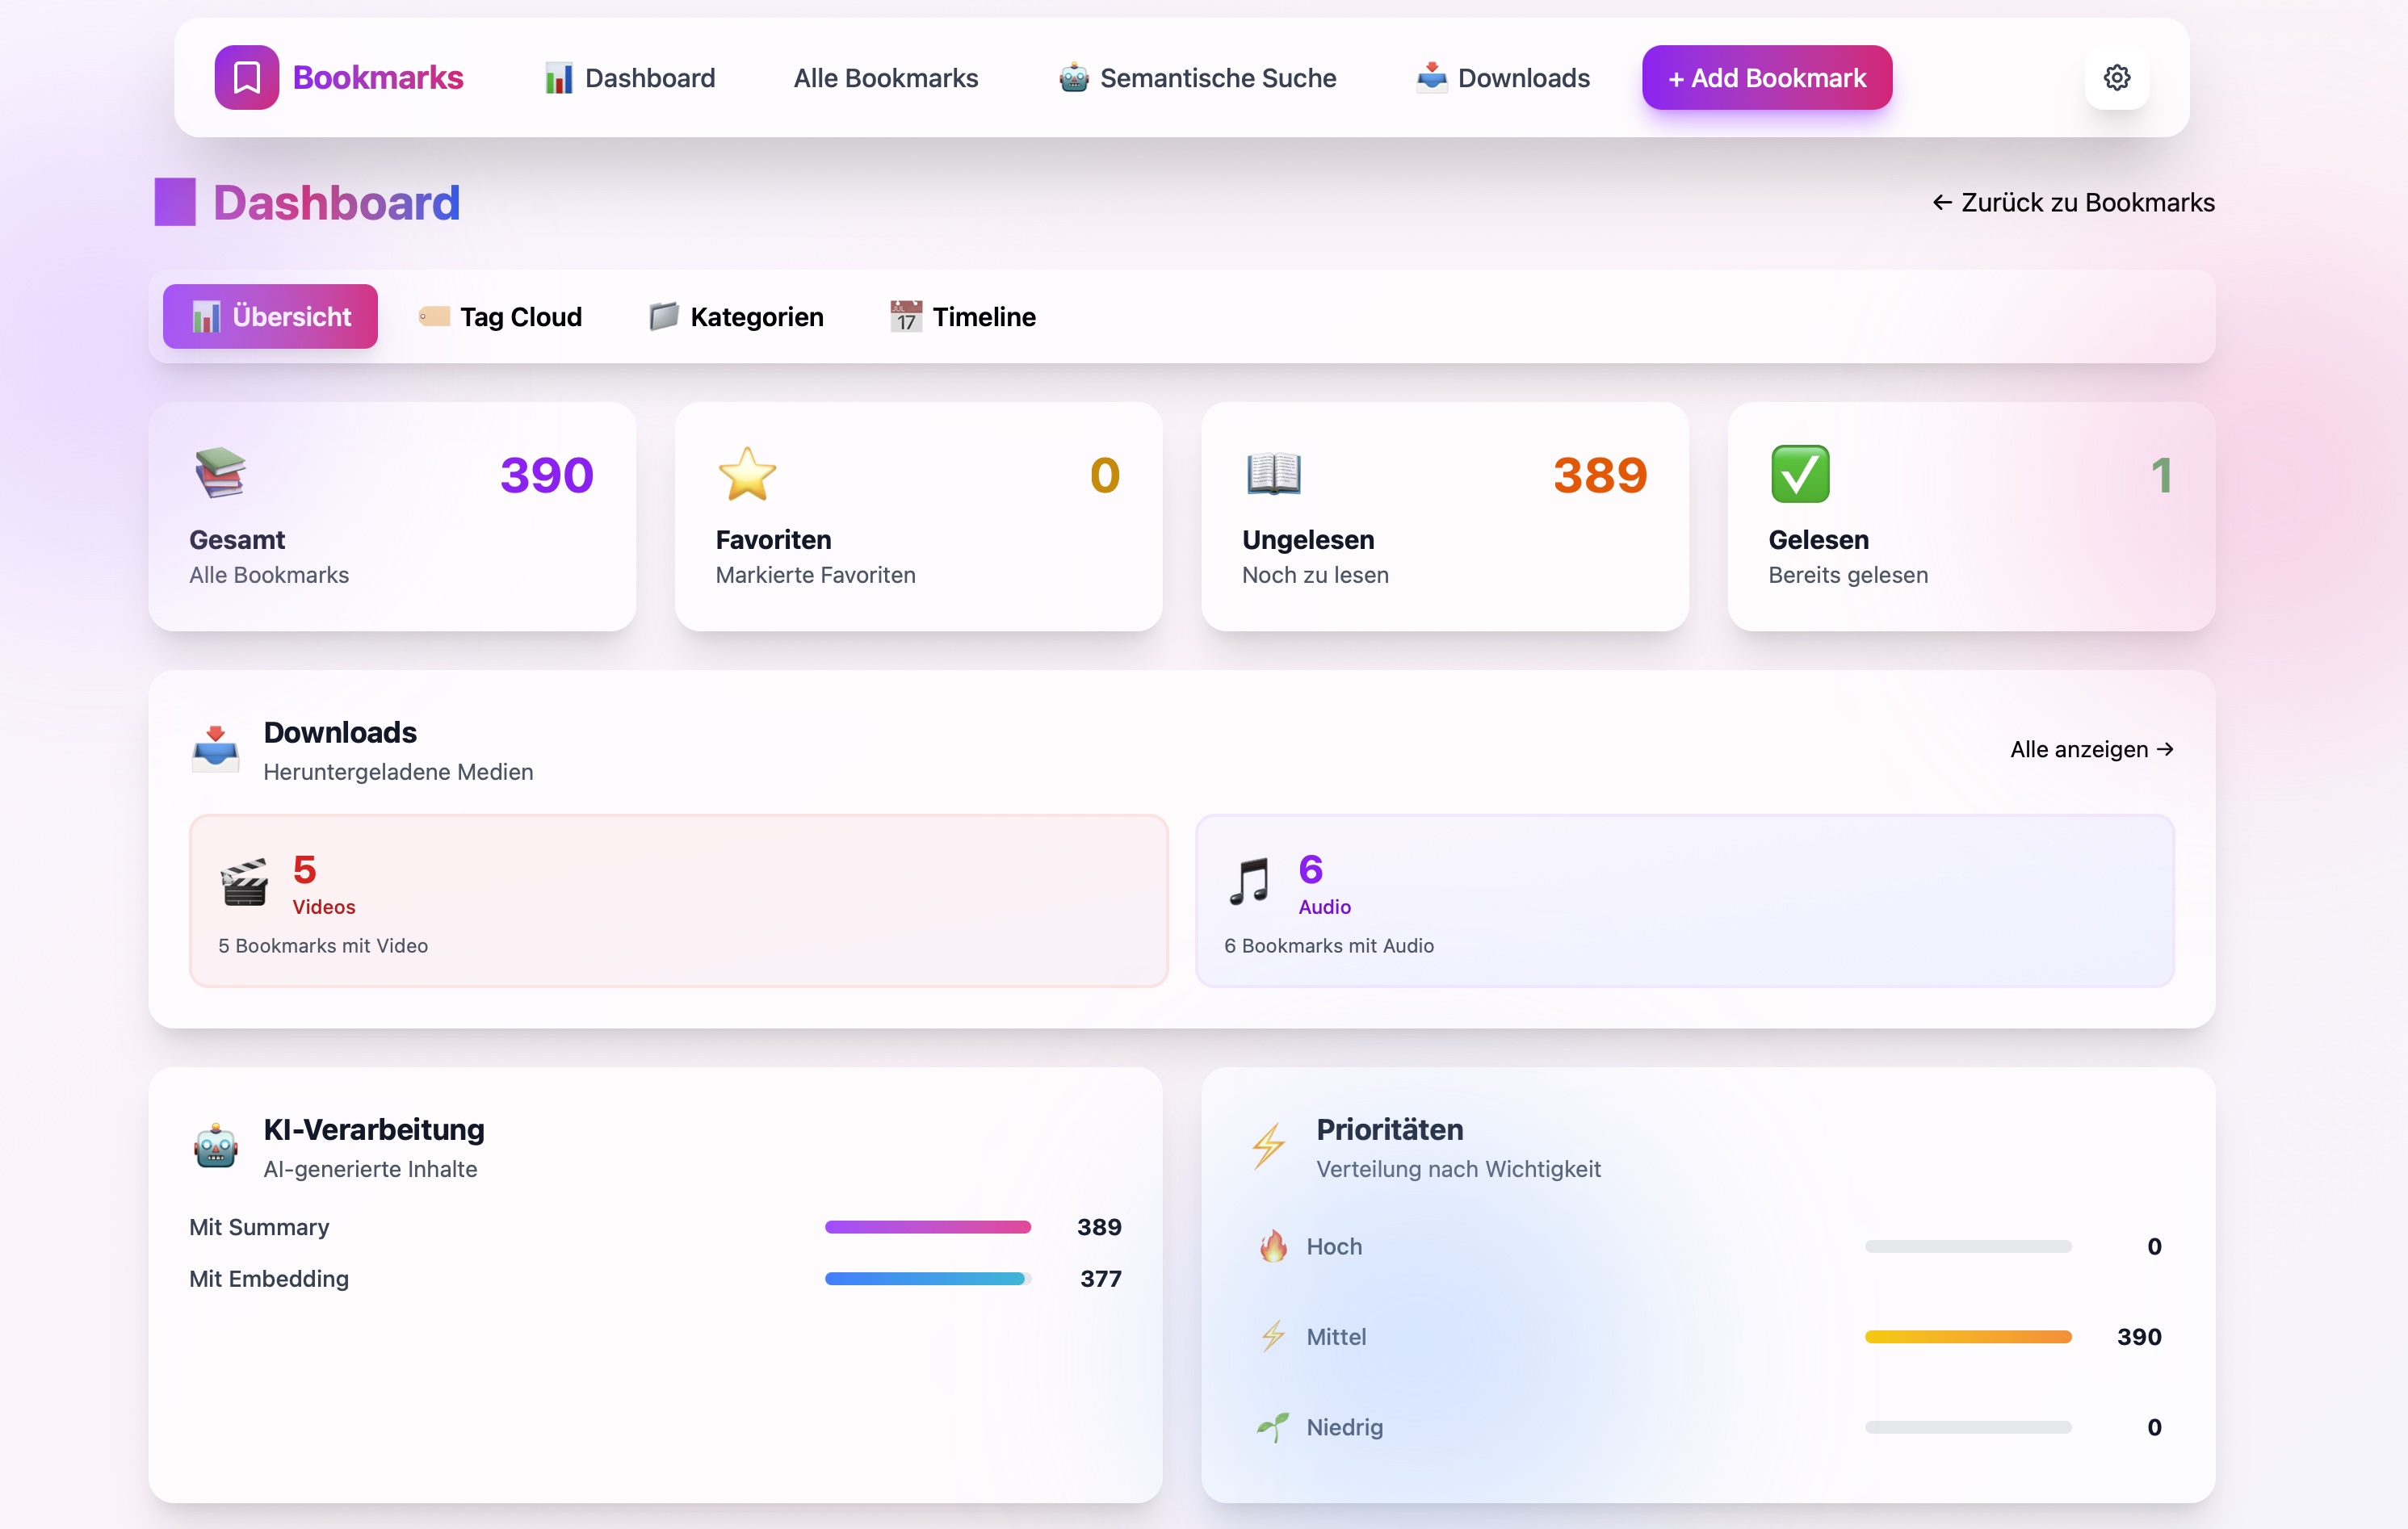Open Alle Bookmarks in the navigation bar
Viewport: 2408px width, 1529px height.
(886, 77)
